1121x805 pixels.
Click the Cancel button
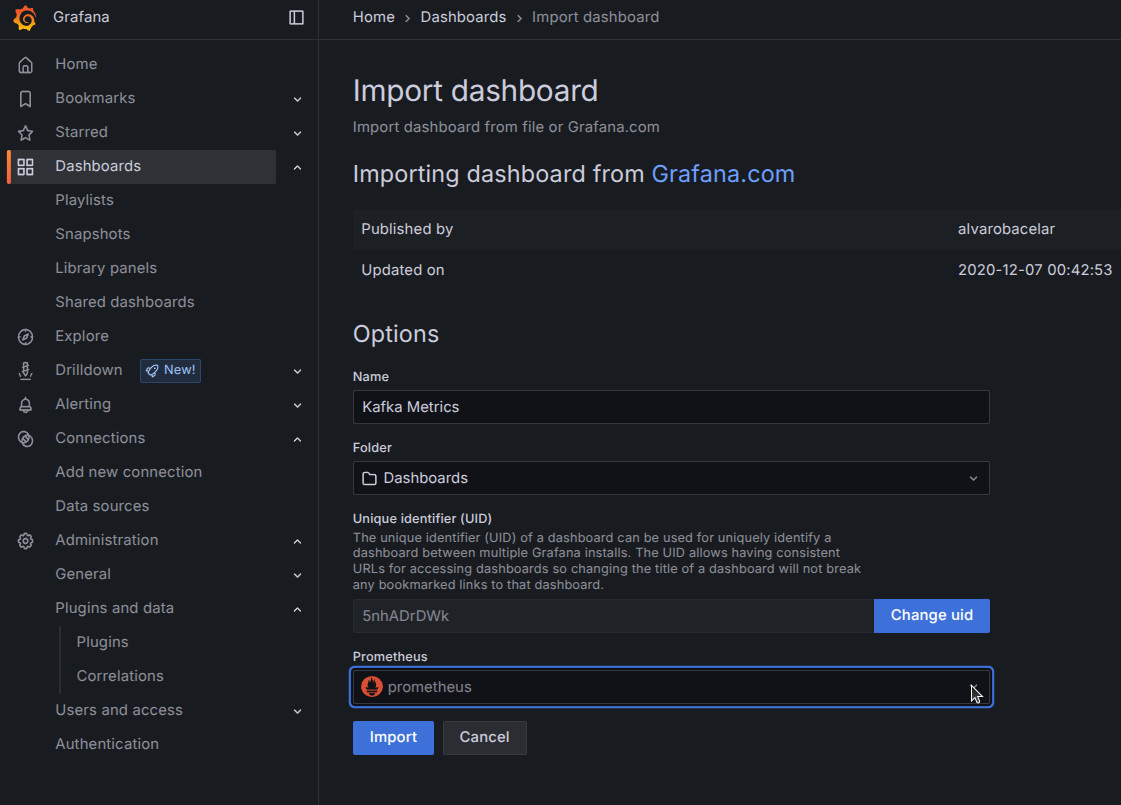(484, 738)
